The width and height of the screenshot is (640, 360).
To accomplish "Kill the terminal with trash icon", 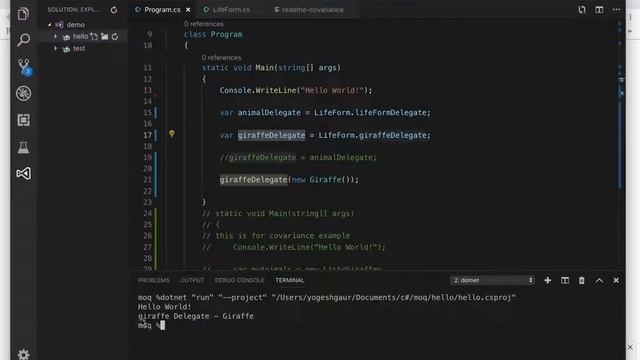I will pos(582,280).
